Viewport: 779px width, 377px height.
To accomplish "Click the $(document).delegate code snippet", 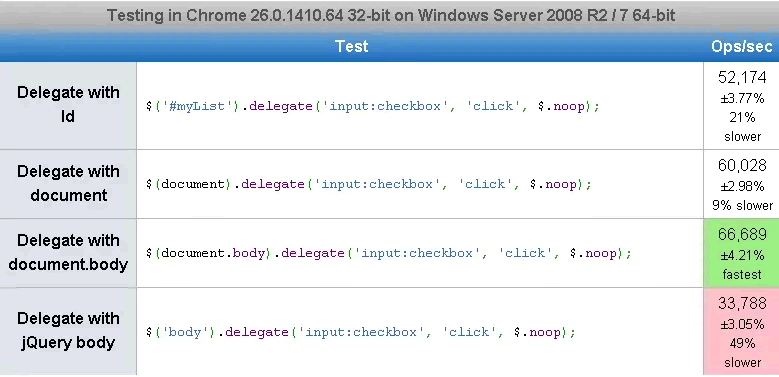I will 369,184.
